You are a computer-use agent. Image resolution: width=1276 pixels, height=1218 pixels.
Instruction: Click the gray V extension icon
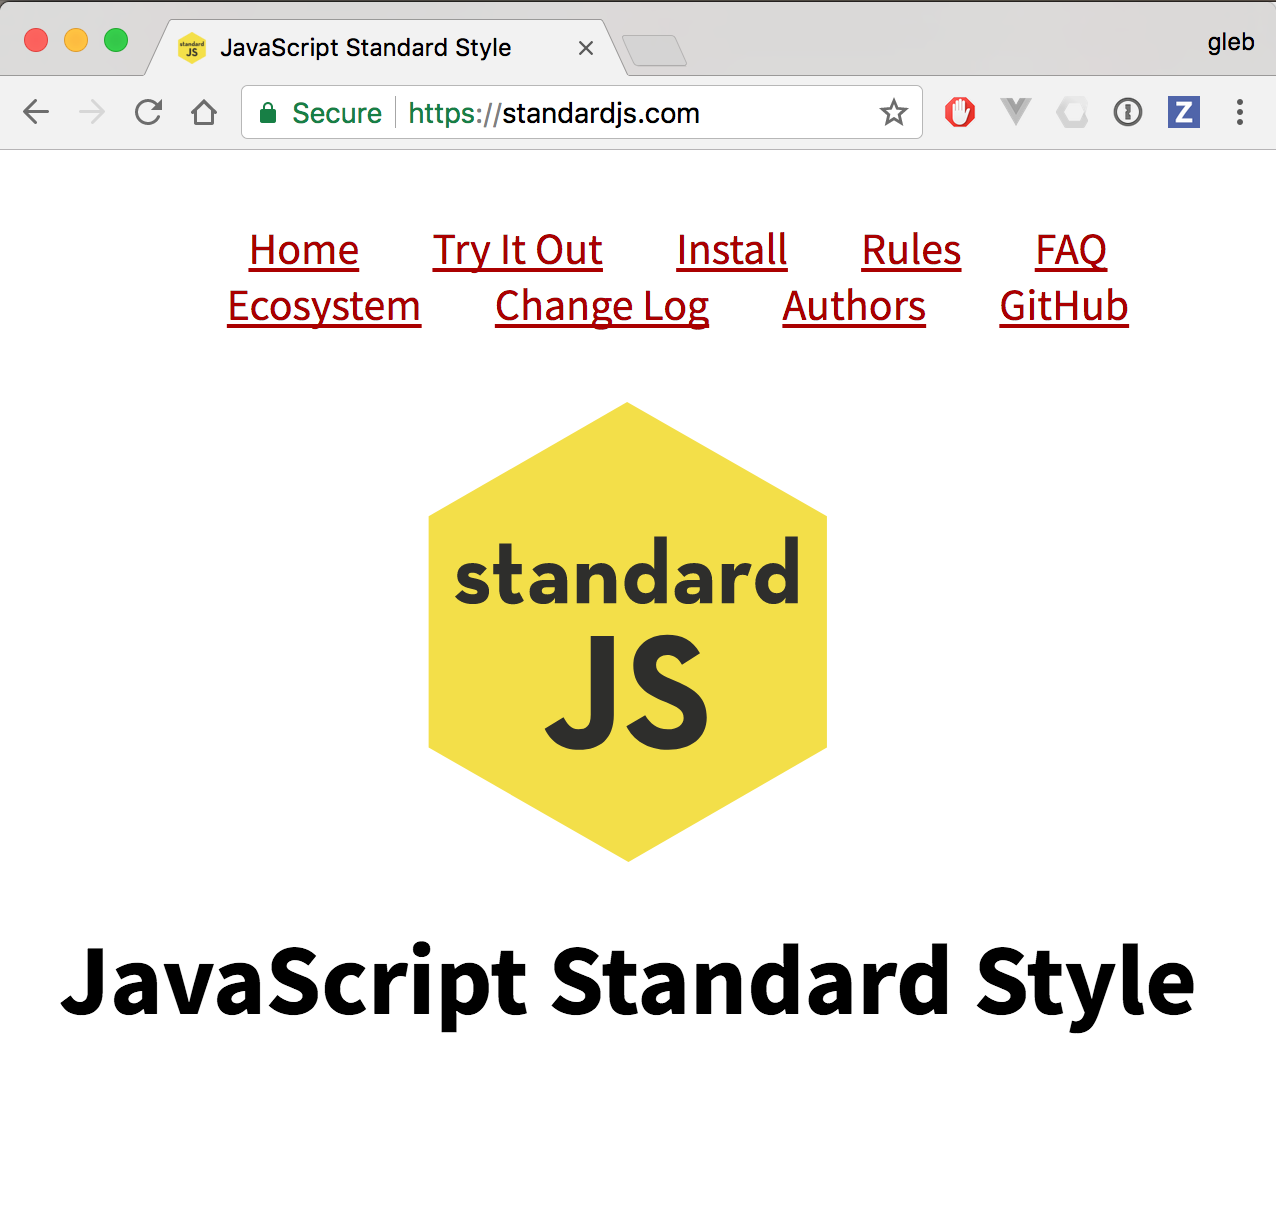[x=1016, y=112]
